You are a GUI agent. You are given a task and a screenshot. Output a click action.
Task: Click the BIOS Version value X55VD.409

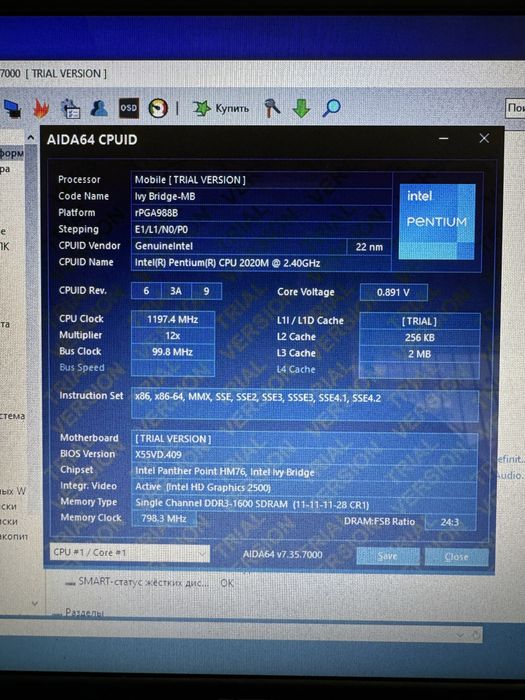click(304, 455)
